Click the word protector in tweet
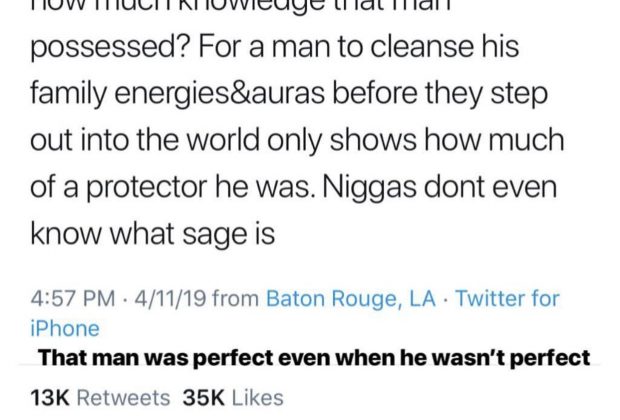The height and width of the screenshot is (420, 620). (x=147, y=188)
